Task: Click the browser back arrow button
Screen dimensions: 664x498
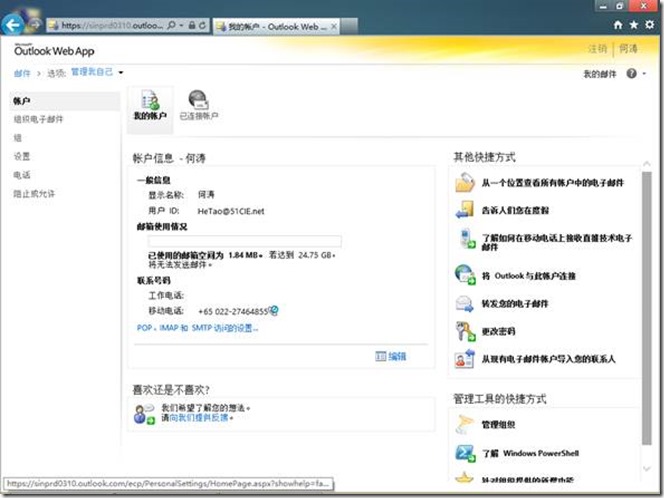Action: pos(13,25)
